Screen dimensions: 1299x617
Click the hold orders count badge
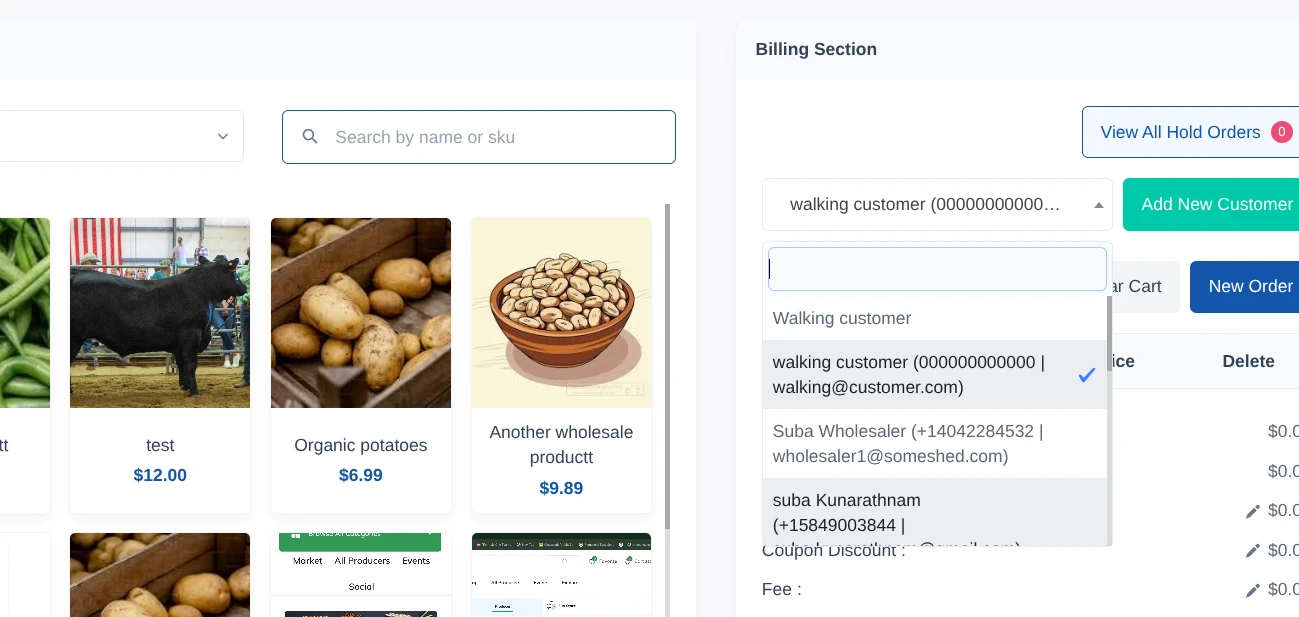pos(1281,132)
